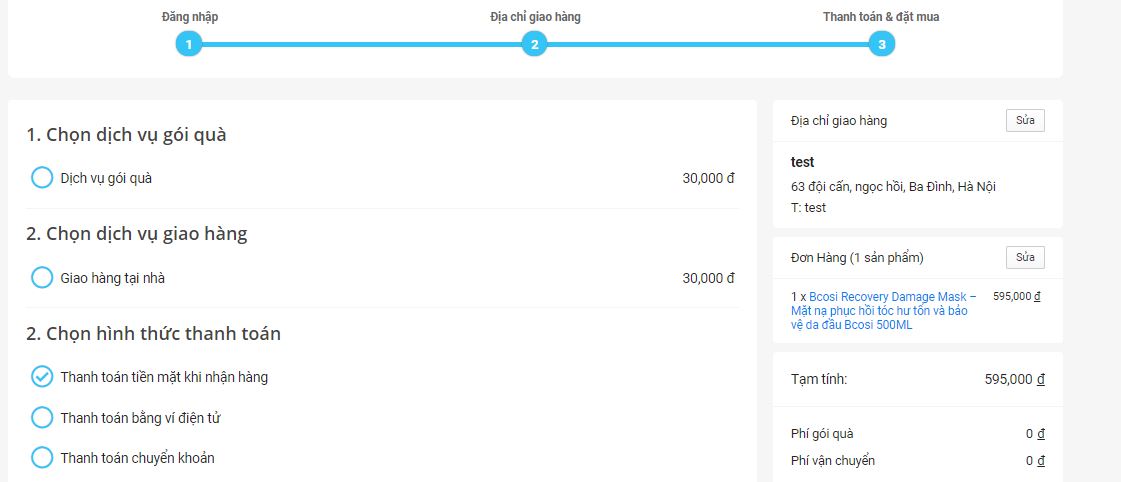Click step 3 Thanh toán & đặt mua circle
1121x482 pixels.
point(882,44)
